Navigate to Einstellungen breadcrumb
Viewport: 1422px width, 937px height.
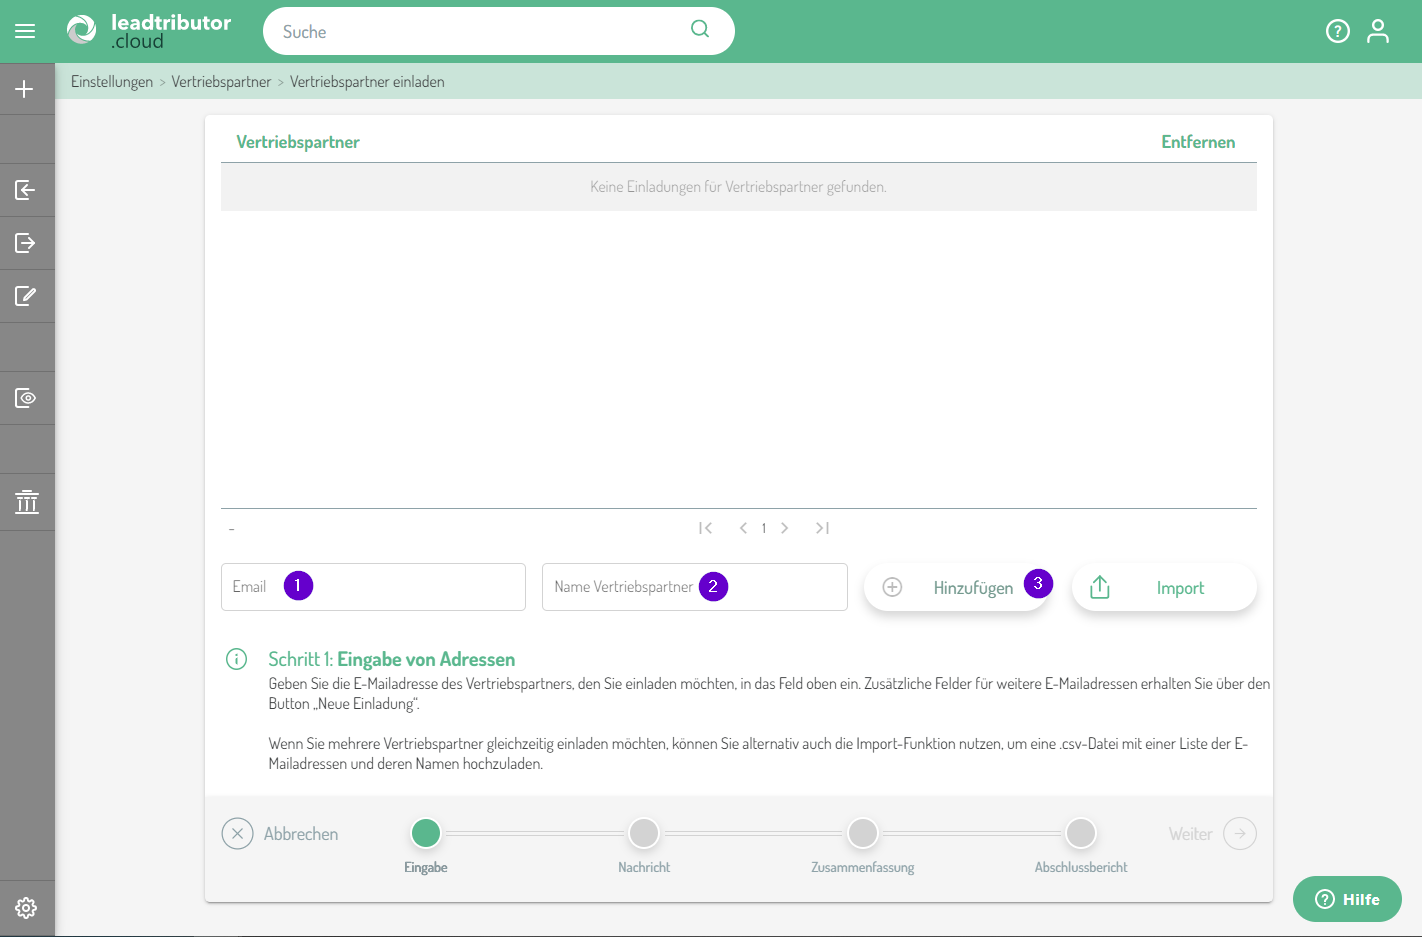click(112, 82)
